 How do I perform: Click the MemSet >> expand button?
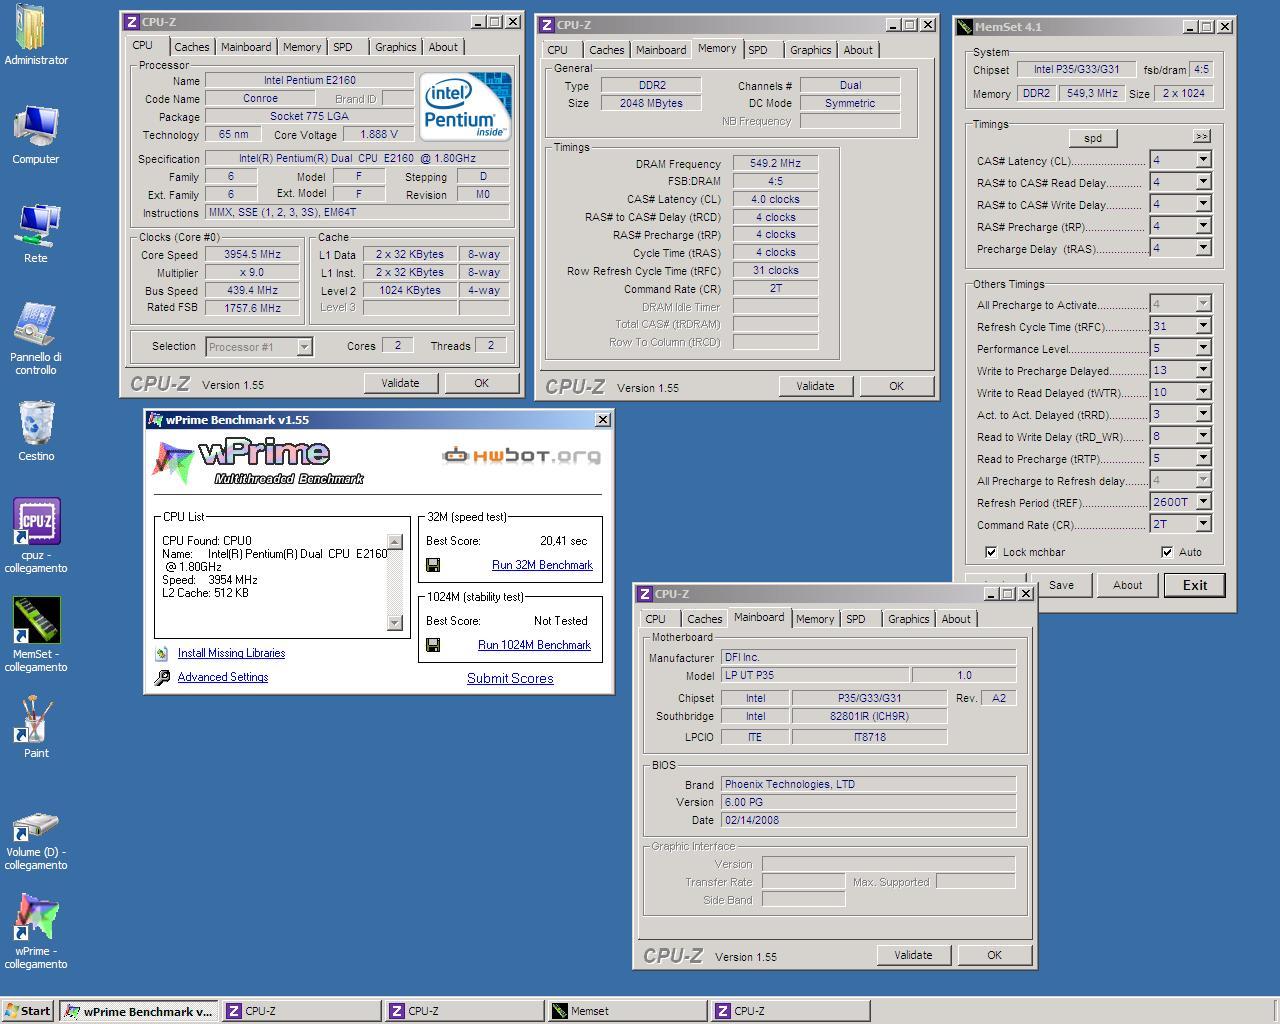[x=1201, y=136]
